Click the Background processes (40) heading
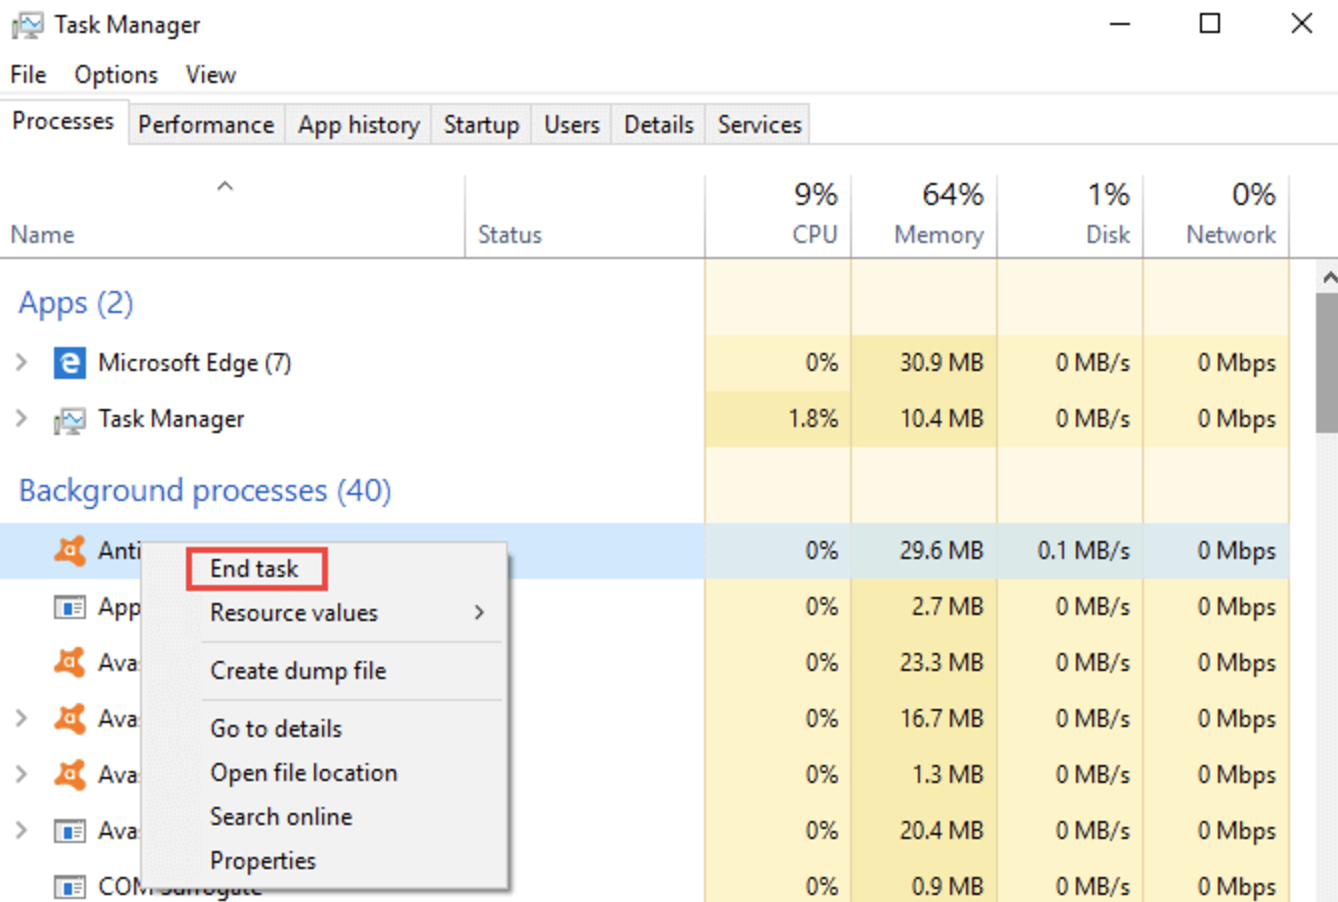The image size is (1338, 902). tap(205, 491)
